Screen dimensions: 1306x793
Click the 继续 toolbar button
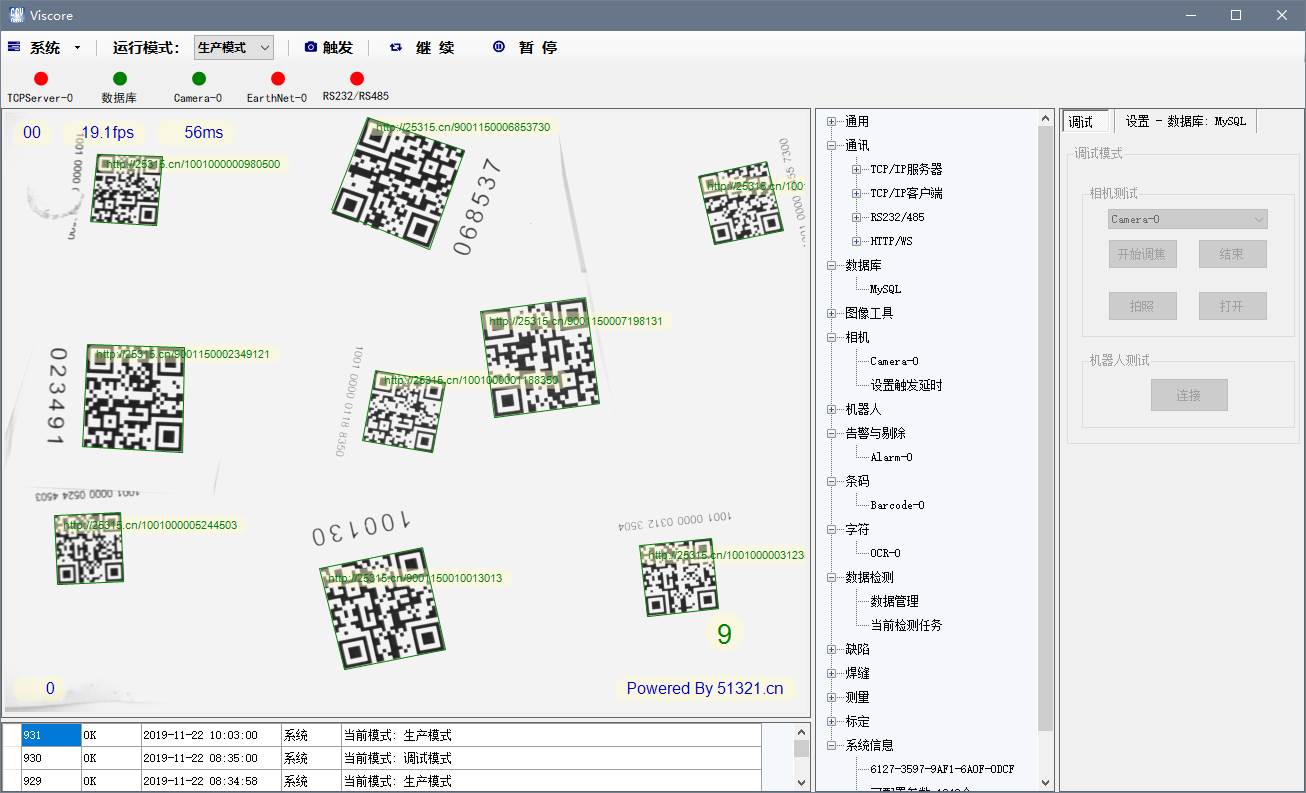tap(422, 47)
